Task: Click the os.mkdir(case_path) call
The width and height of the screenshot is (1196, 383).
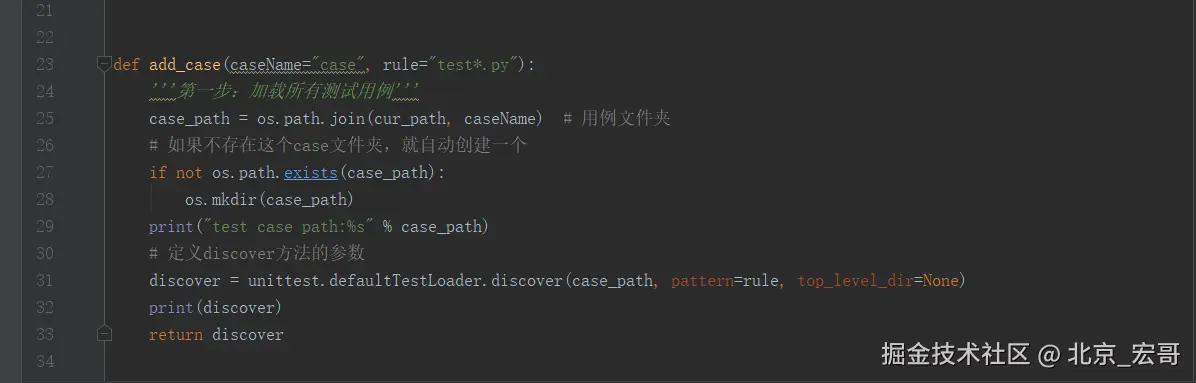Action: click(270, 200)
